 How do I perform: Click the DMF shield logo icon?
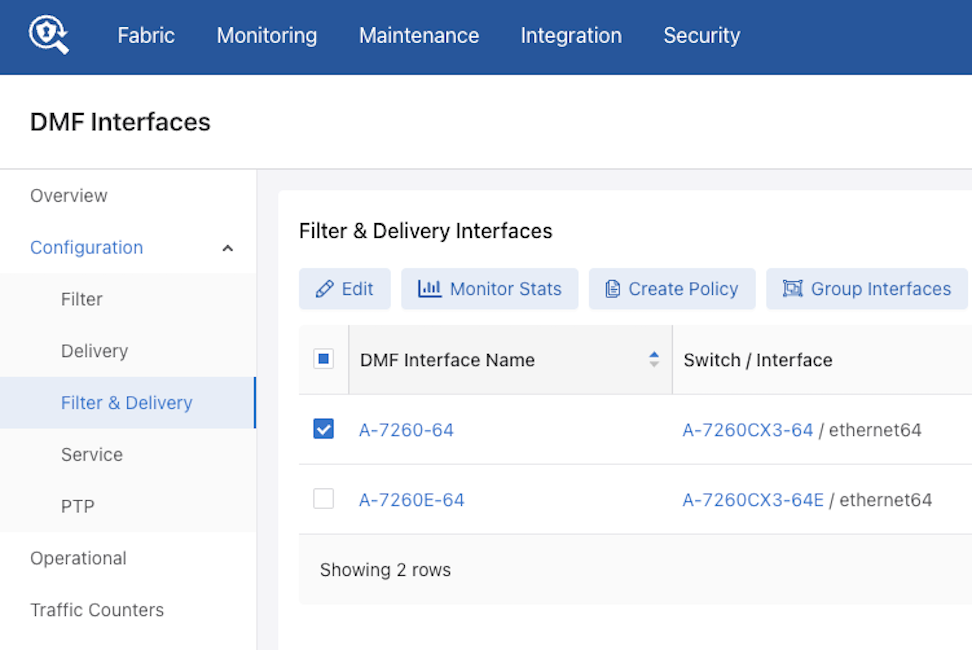click(x=48, y=35)
